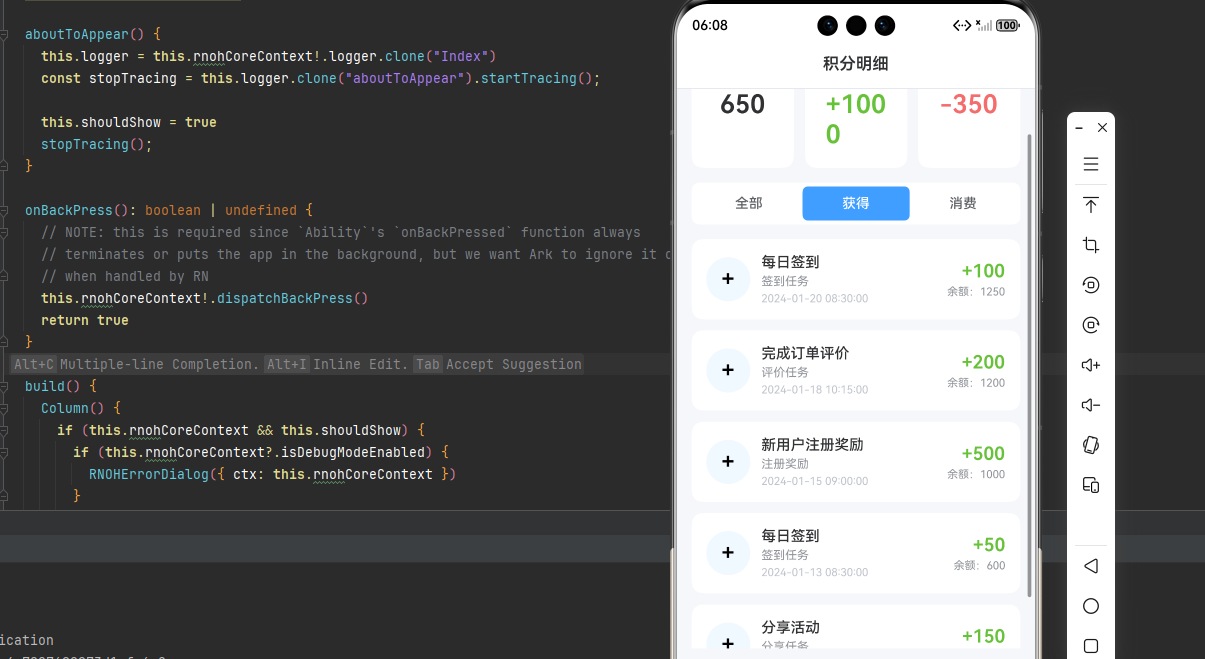Rotate the emulator screen clockwise

click(x=1091, y=325)
